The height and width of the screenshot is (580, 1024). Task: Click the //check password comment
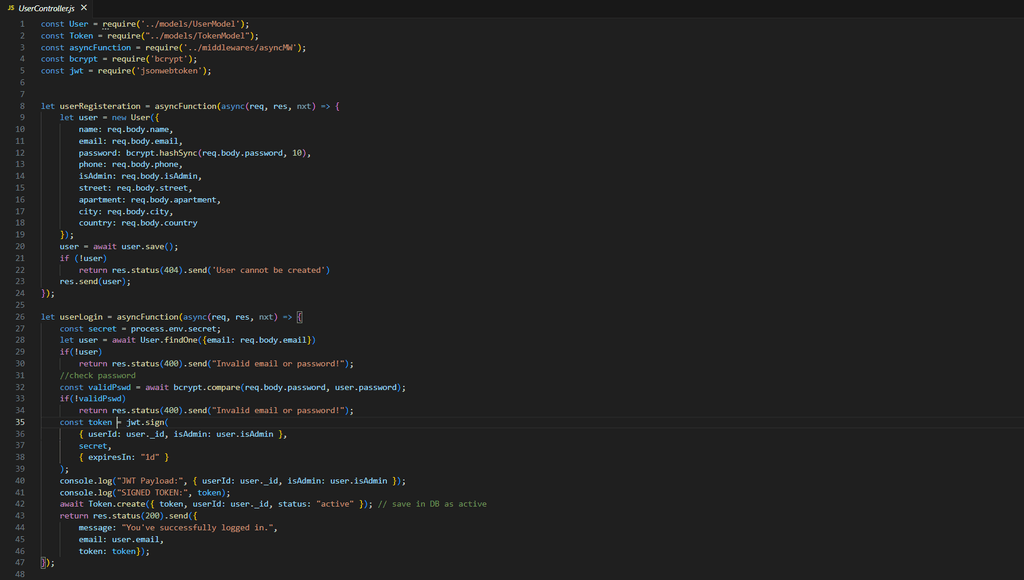point(97,375)
